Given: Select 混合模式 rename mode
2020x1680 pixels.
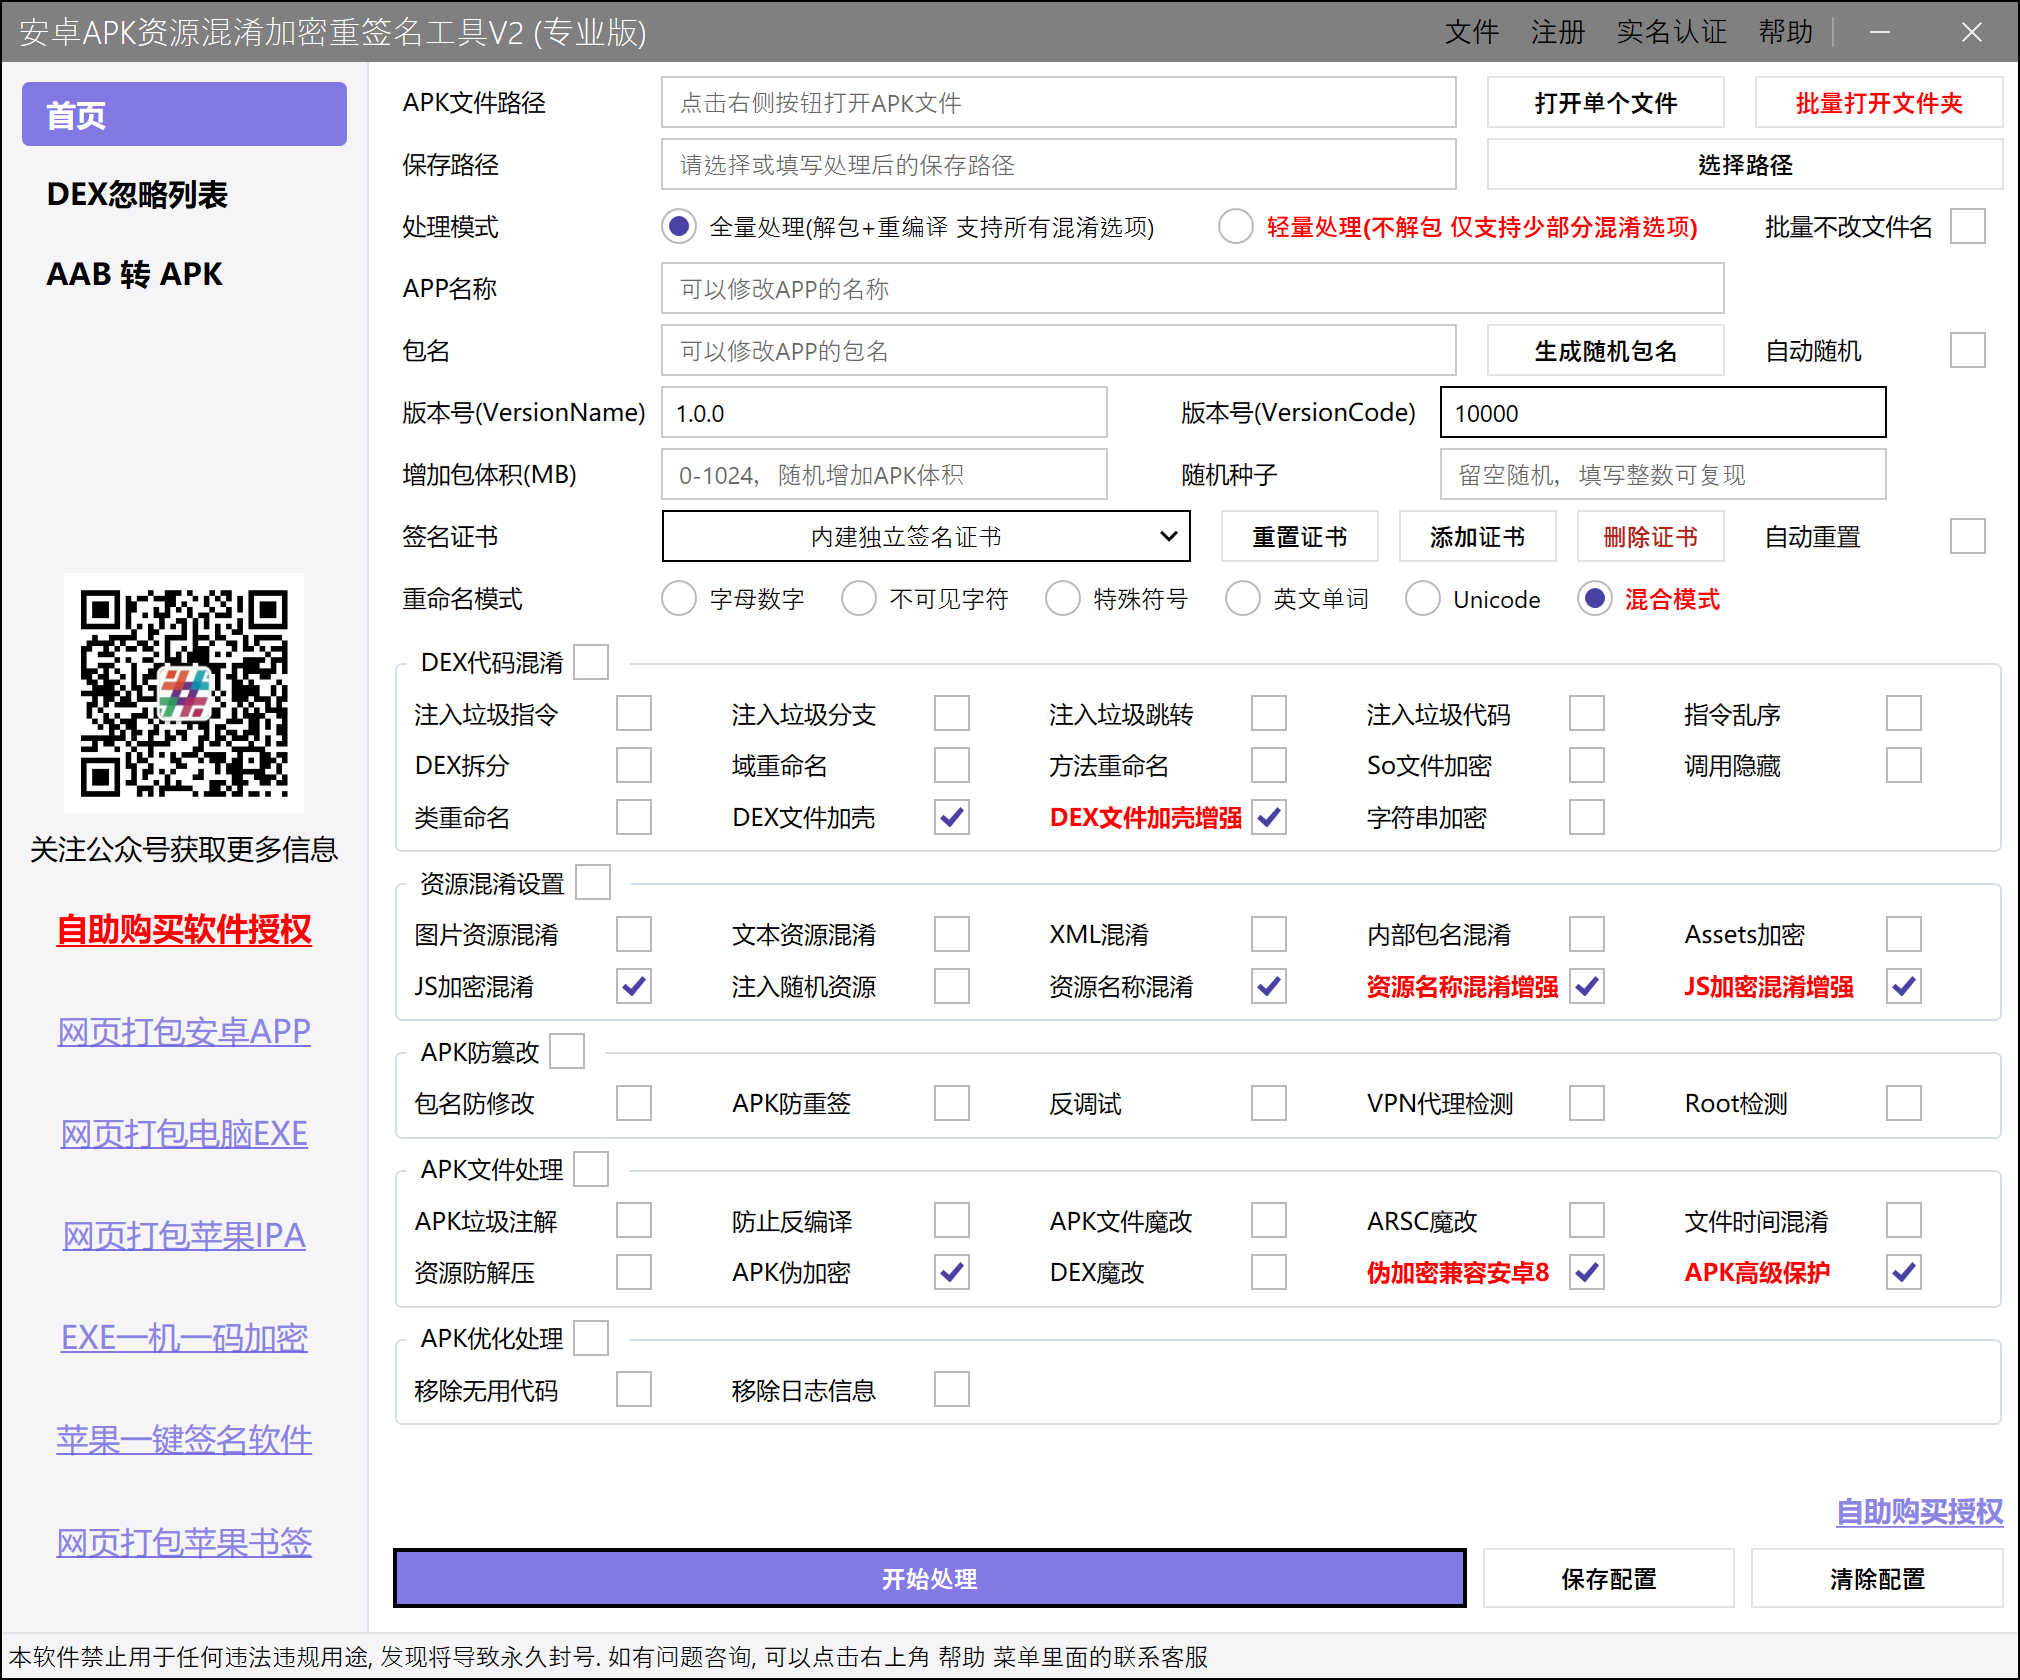Looking at the screenshot, I should (x=1595, y=599).
